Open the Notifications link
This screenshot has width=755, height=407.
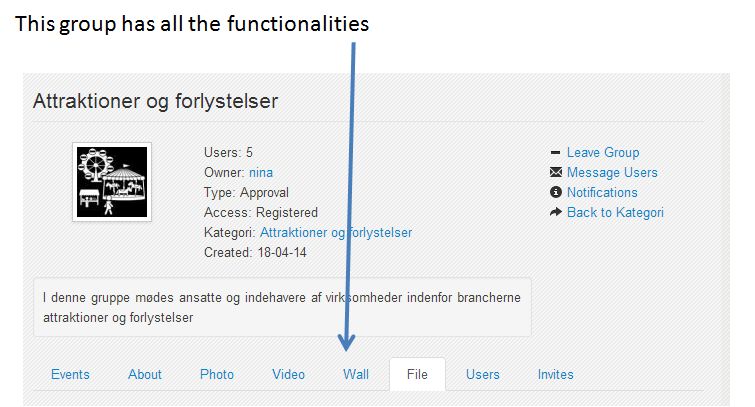(x=602, y=192)
